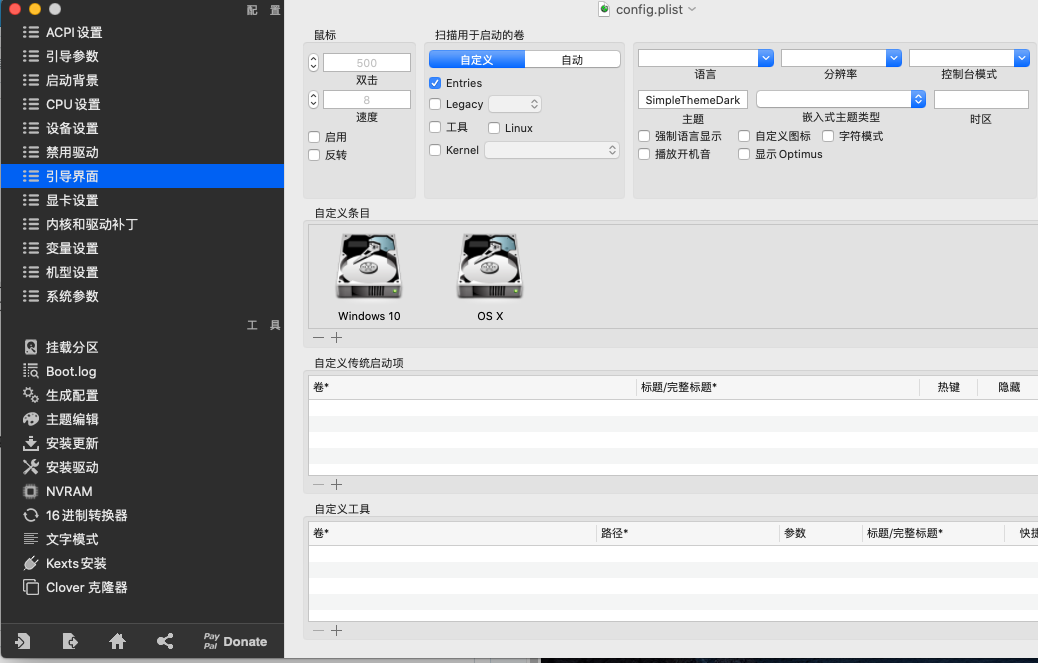Click the home icon in bottom bar
This screenshot has width=1038, height=663.
coord(117,641)
